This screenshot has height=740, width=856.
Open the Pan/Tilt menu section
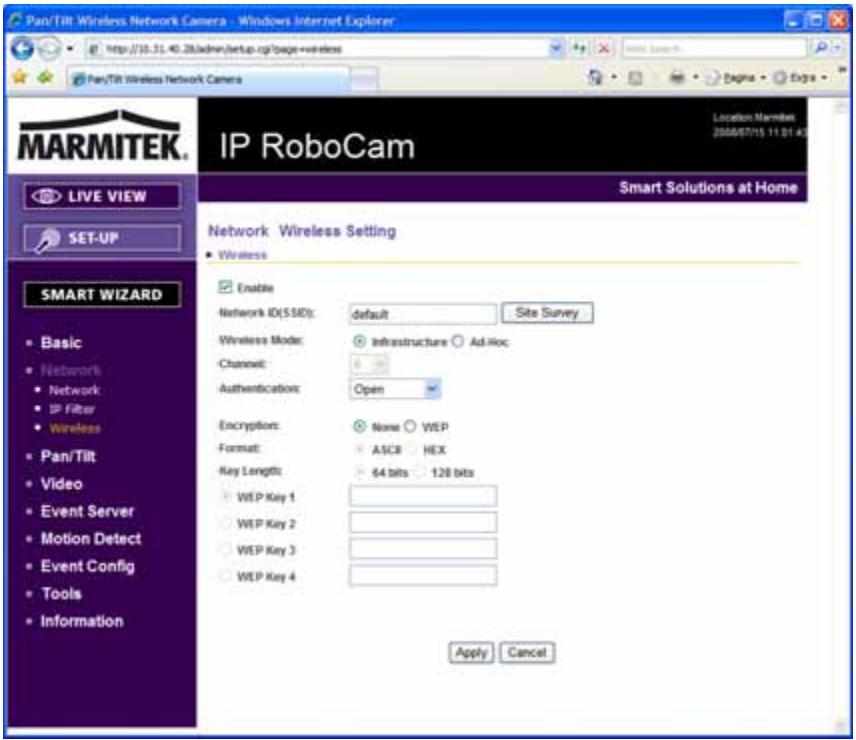click(68, 456)
